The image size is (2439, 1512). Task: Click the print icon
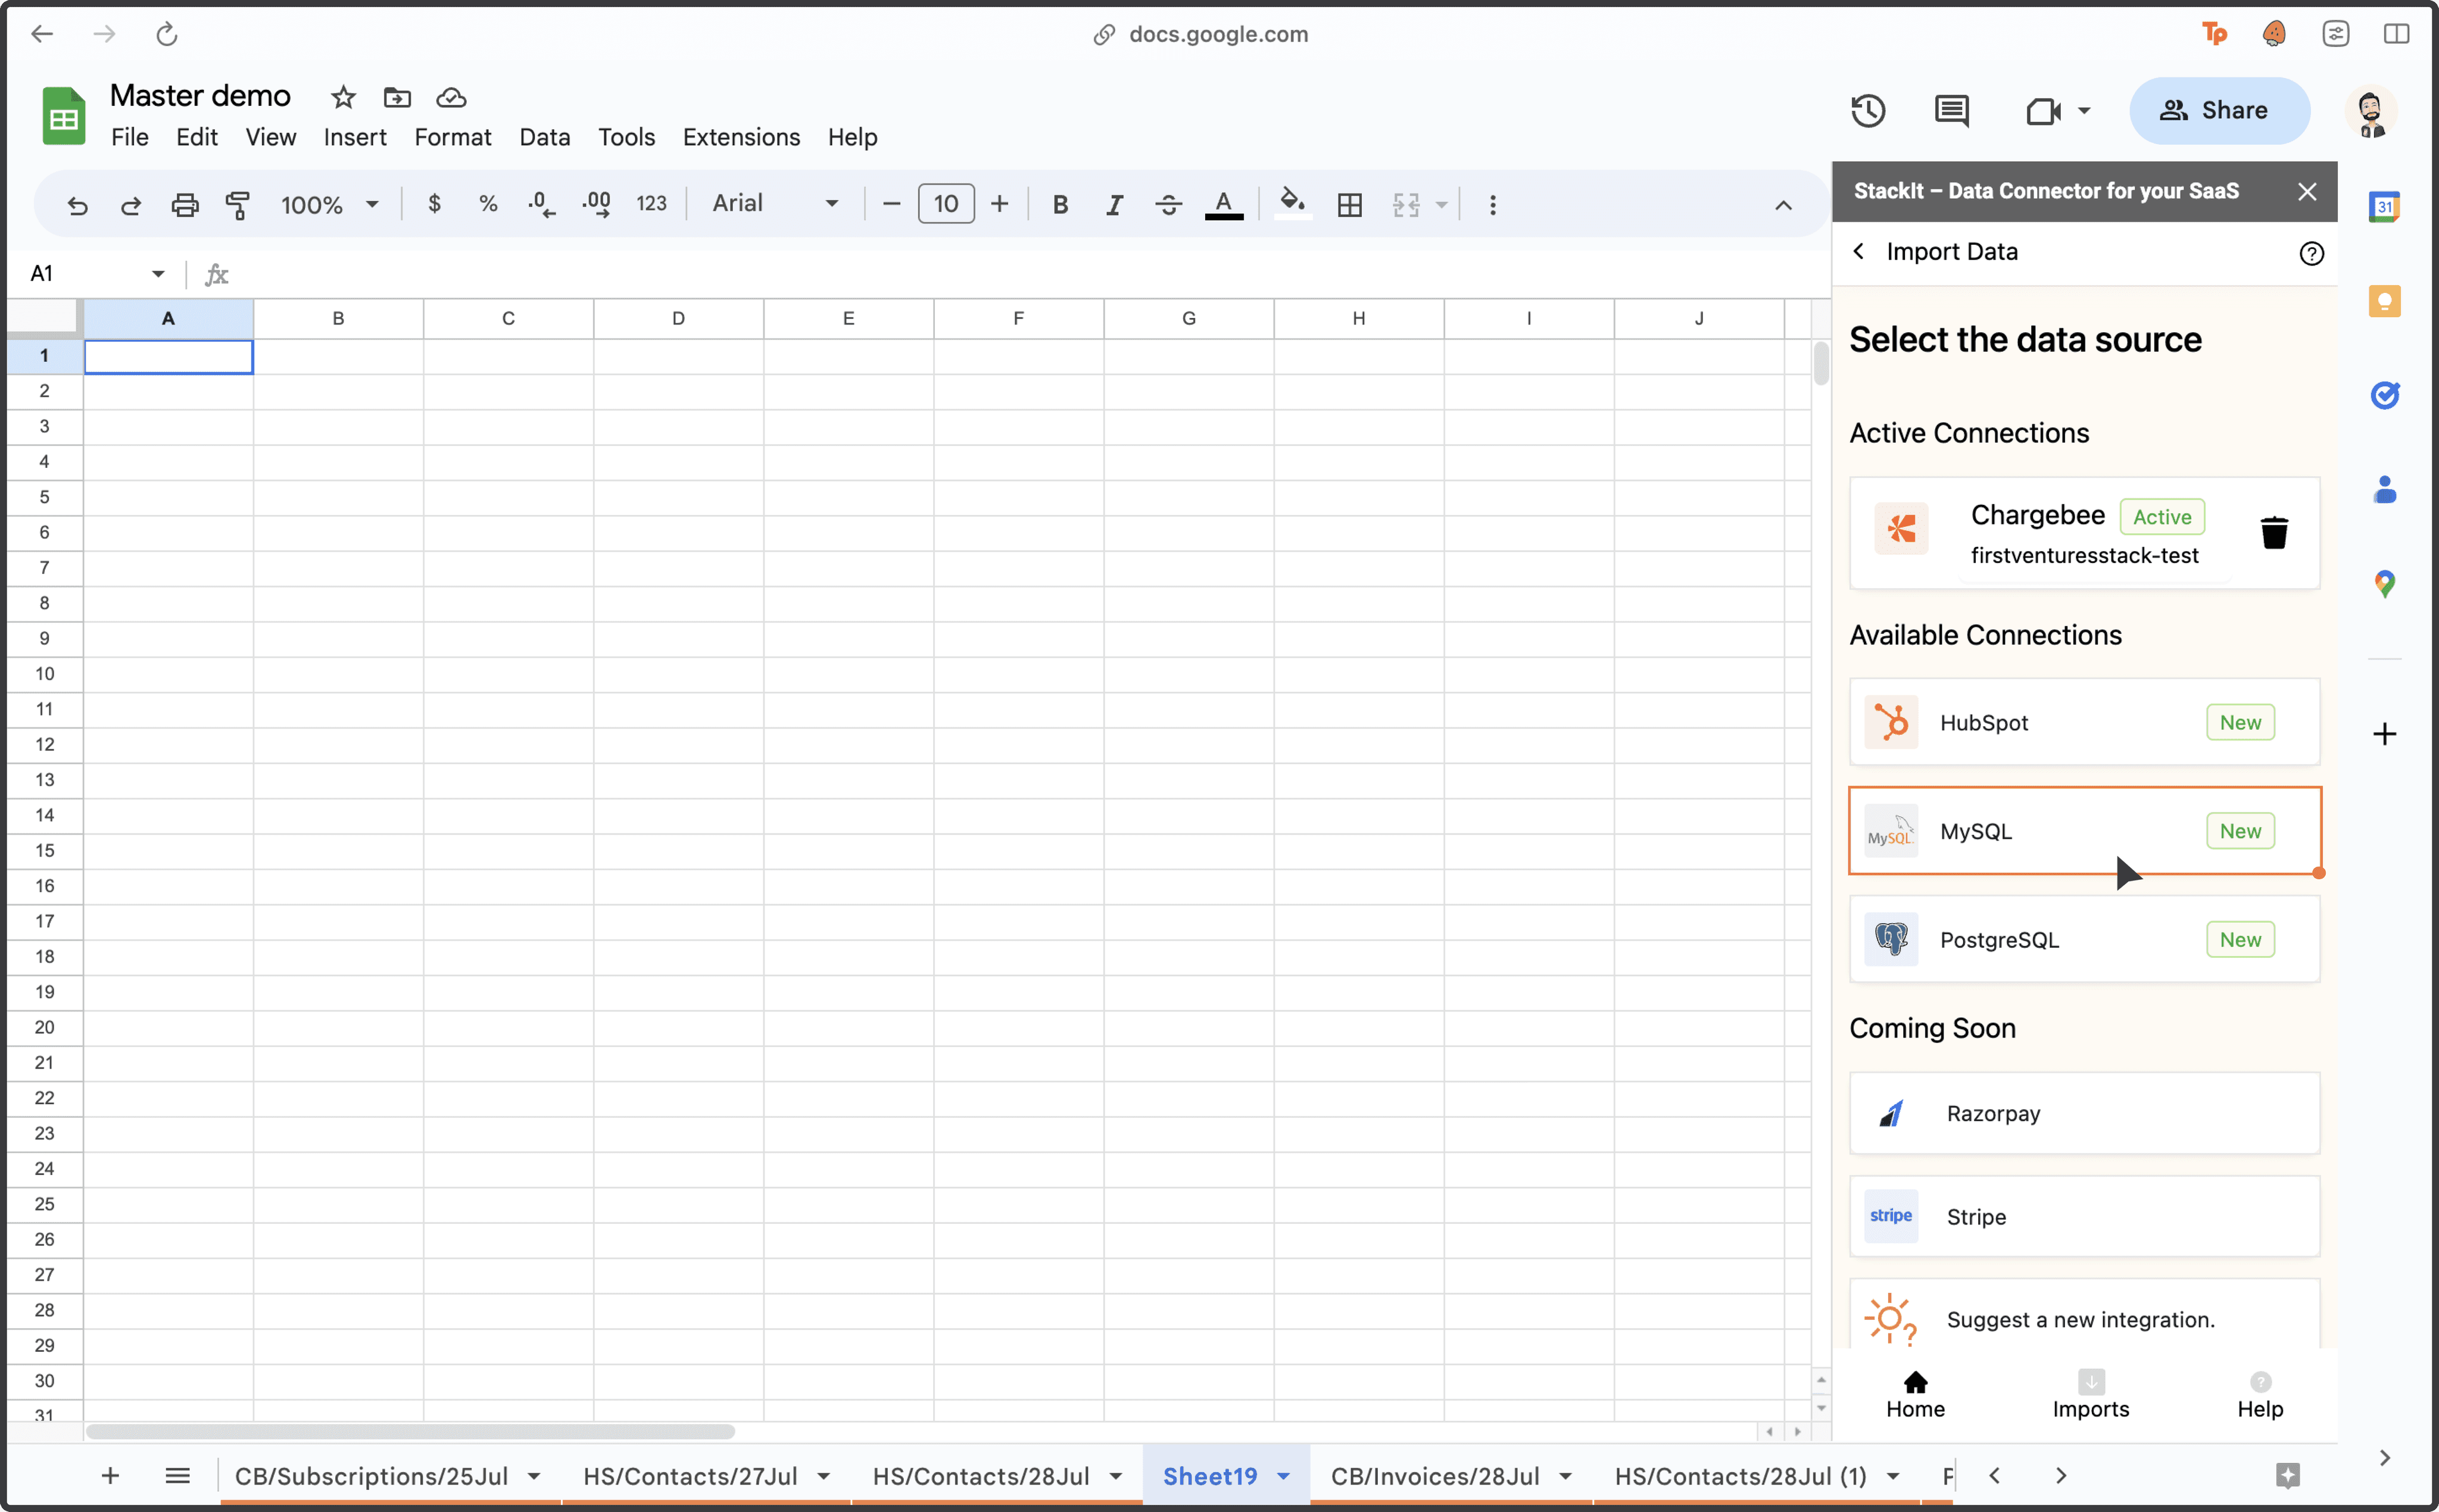[185, 205]
